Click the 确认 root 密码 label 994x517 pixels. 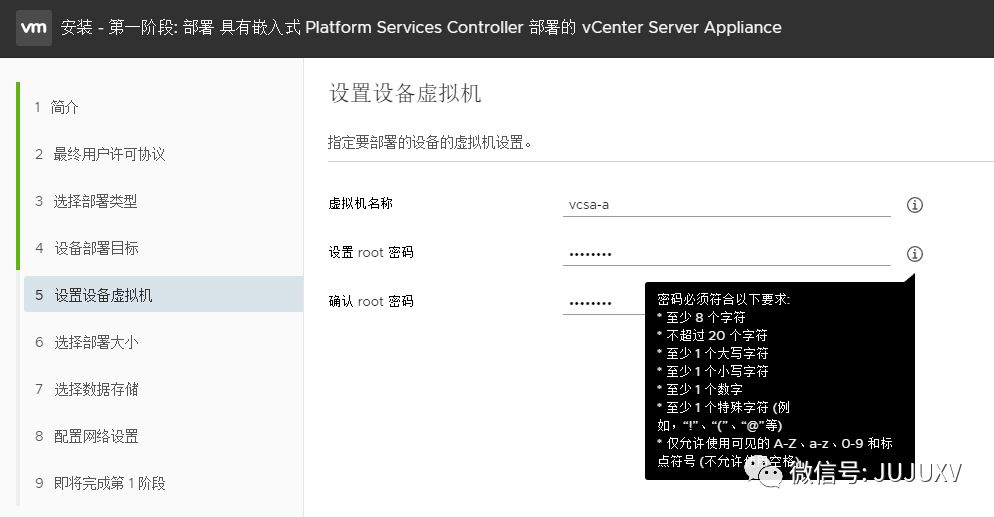371,301
